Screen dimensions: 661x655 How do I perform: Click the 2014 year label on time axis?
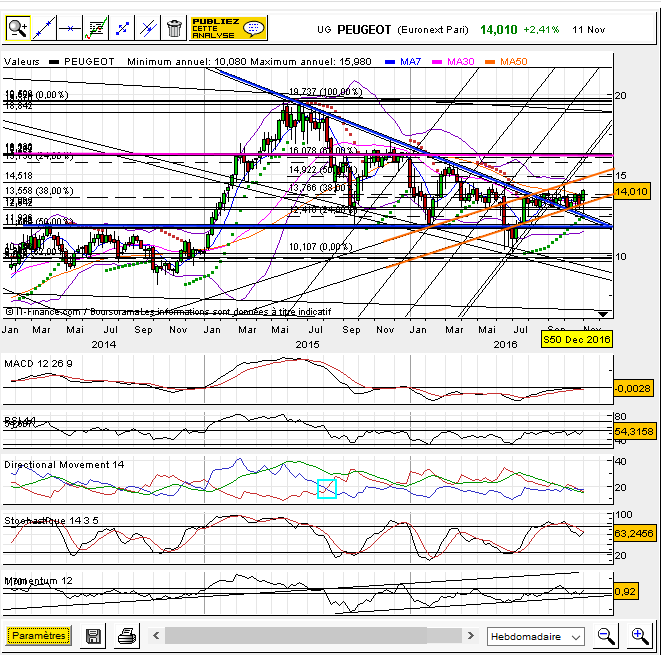pos(104,344)
